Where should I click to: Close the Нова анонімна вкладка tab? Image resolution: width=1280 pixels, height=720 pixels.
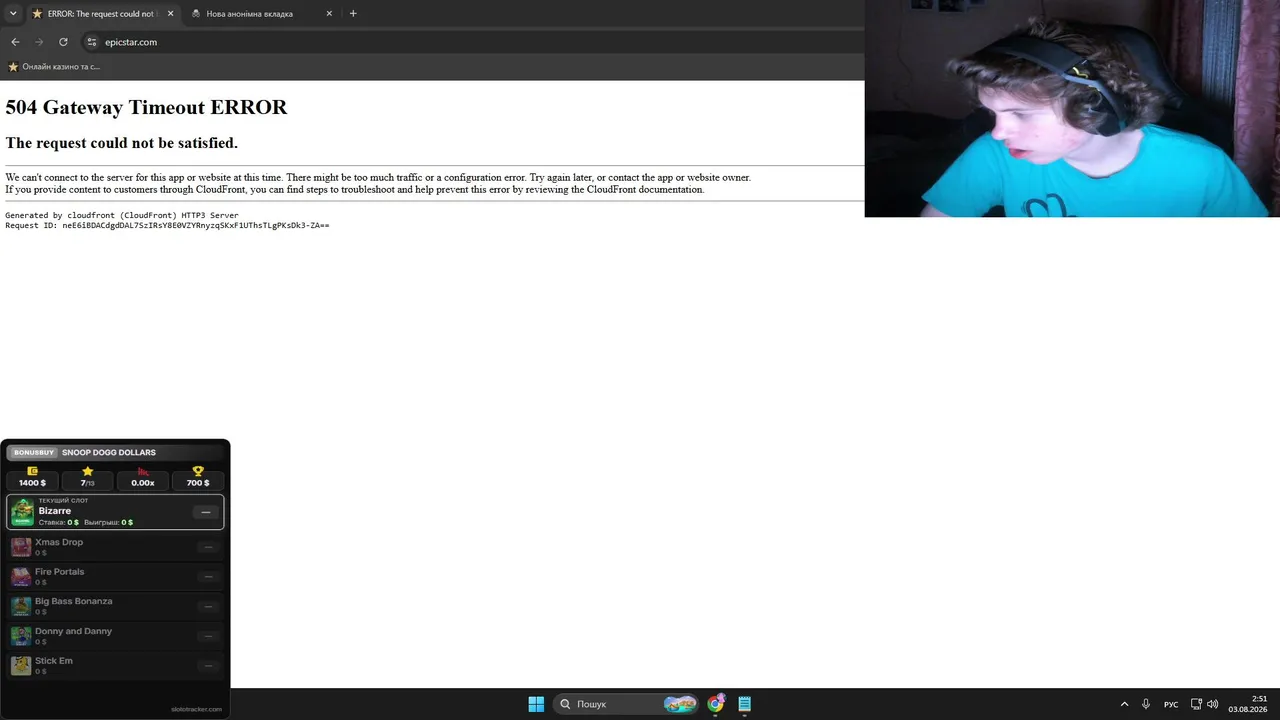[329, 14]
